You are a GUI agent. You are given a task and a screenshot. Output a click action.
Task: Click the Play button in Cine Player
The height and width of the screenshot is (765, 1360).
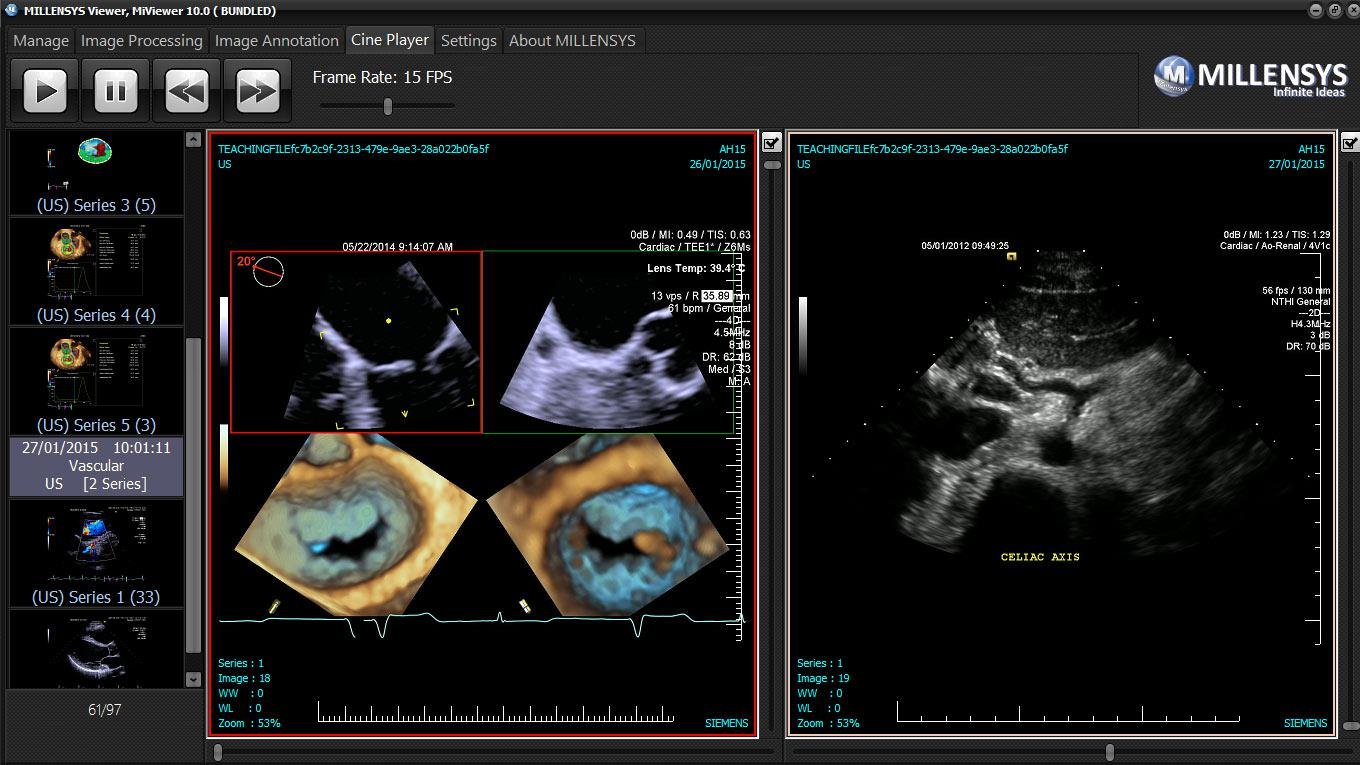click(x=45, y=91)
